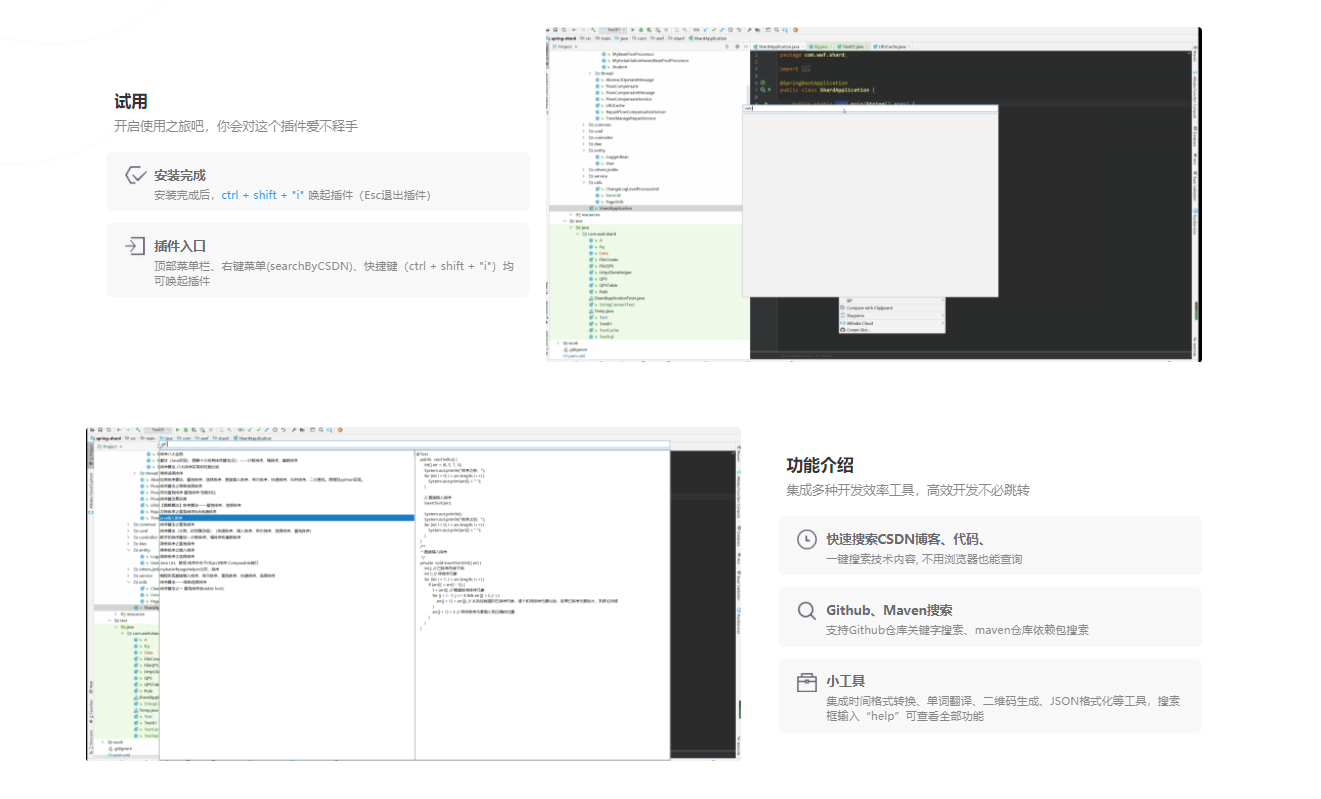Click the clock icon beside 快速搜索CSDN博客
The height and width of the screenshot is (799, 1321).
pyautogui.click(x=806, y=539)
